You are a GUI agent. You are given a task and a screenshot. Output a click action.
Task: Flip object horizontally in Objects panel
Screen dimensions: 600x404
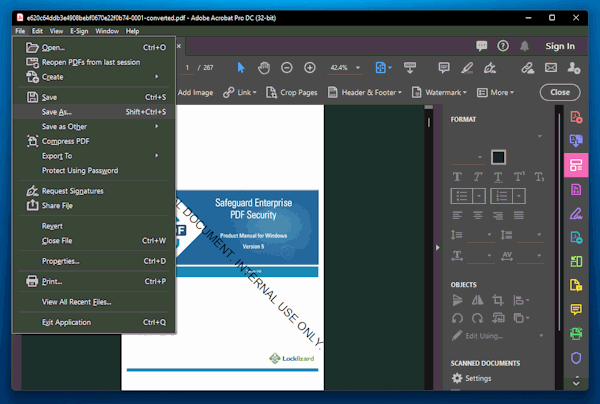pos(477,300)
